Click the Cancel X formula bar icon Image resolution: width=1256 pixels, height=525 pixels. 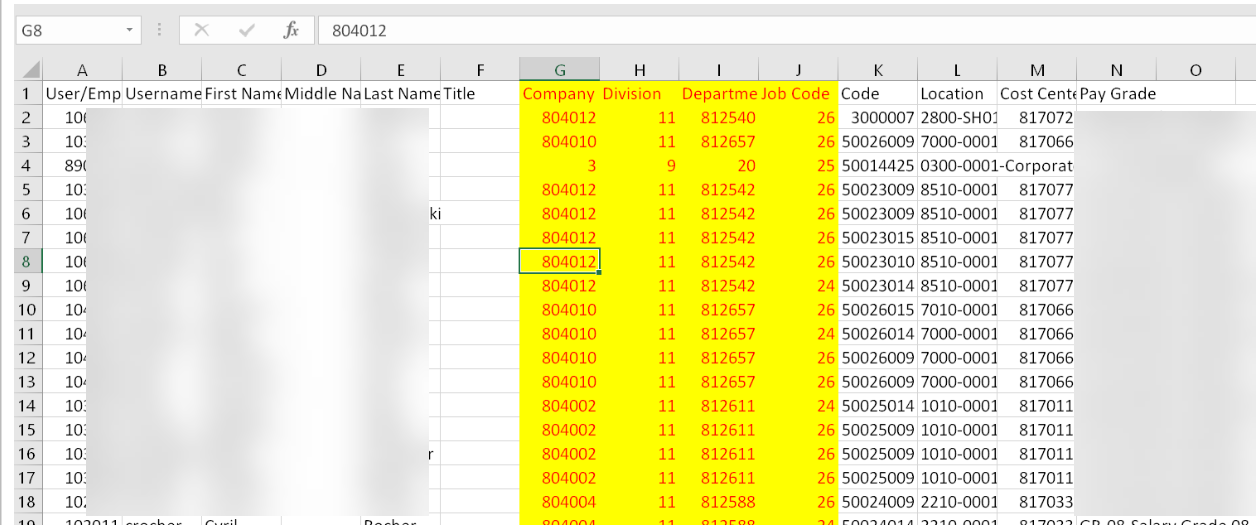click(202, 31)
